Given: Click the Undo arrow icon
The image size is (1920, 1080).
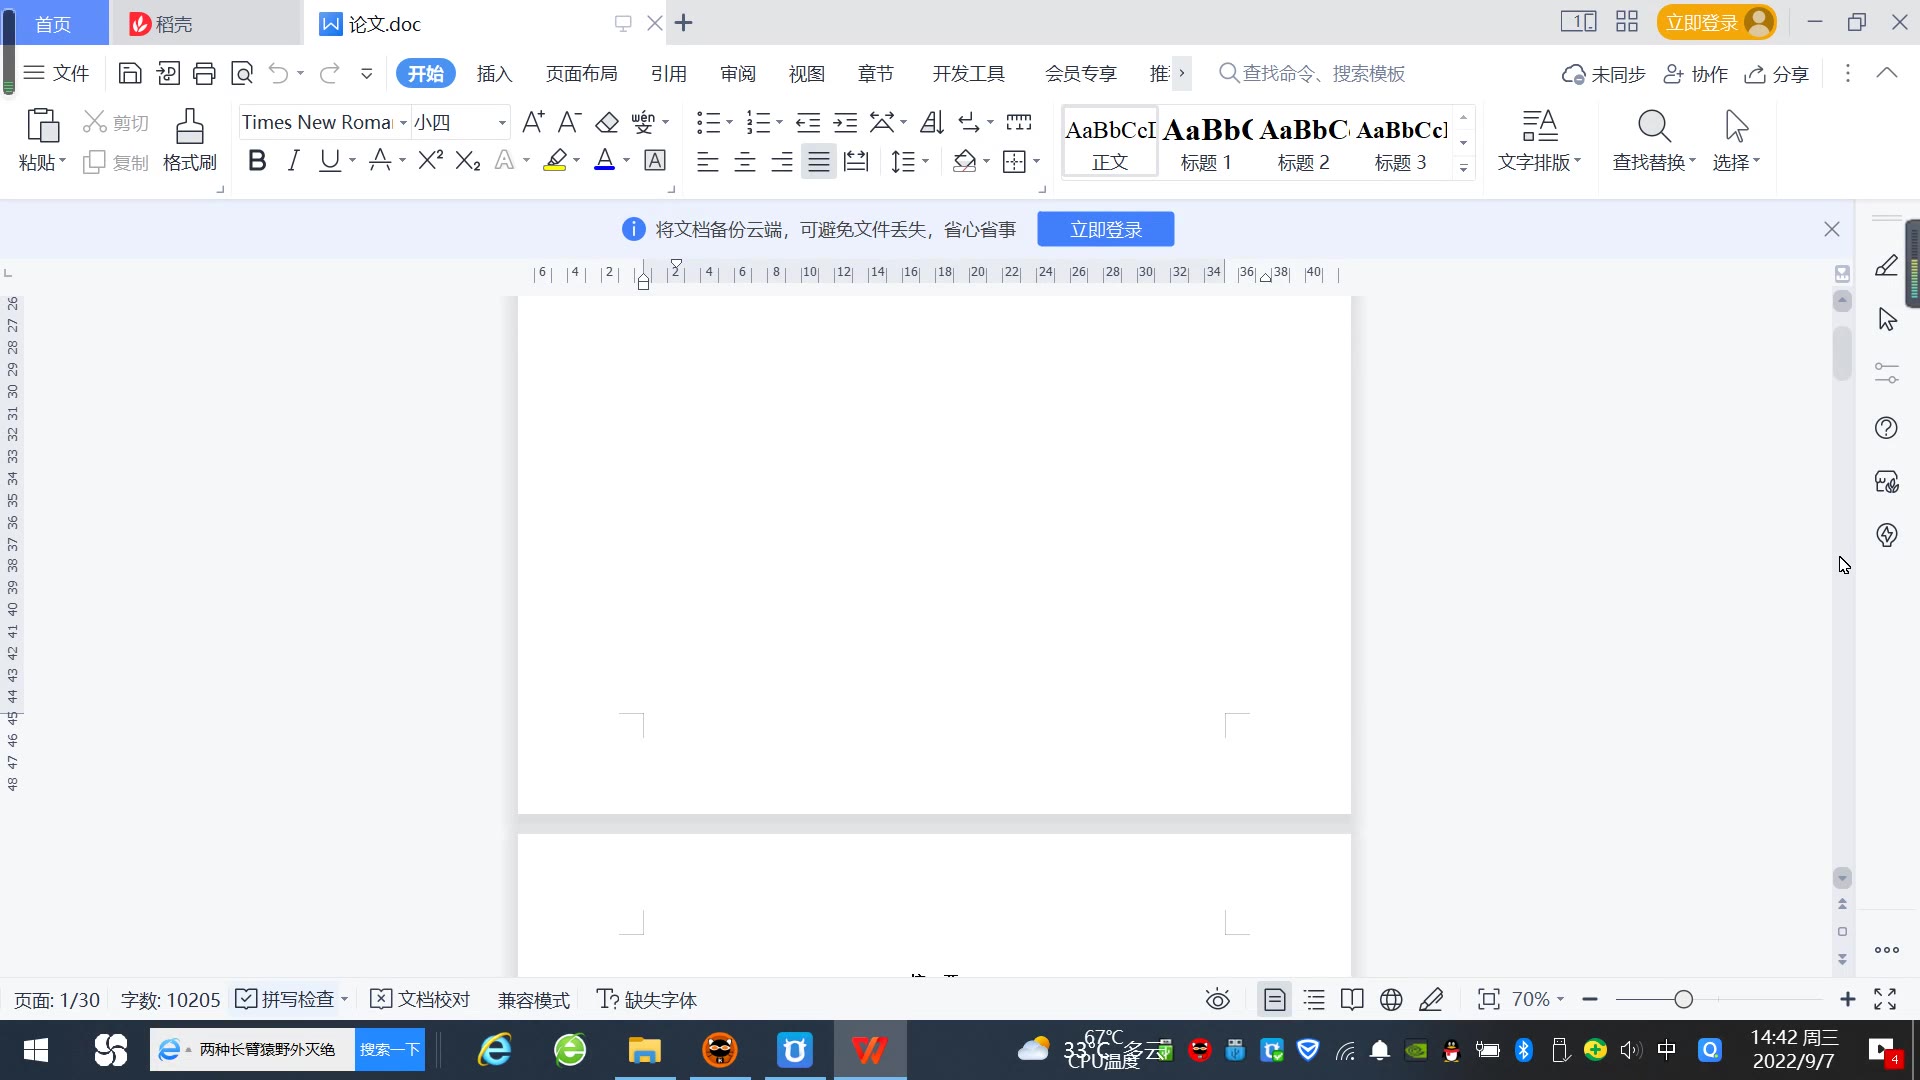Looking at the screenshot, I should (279, 73).
